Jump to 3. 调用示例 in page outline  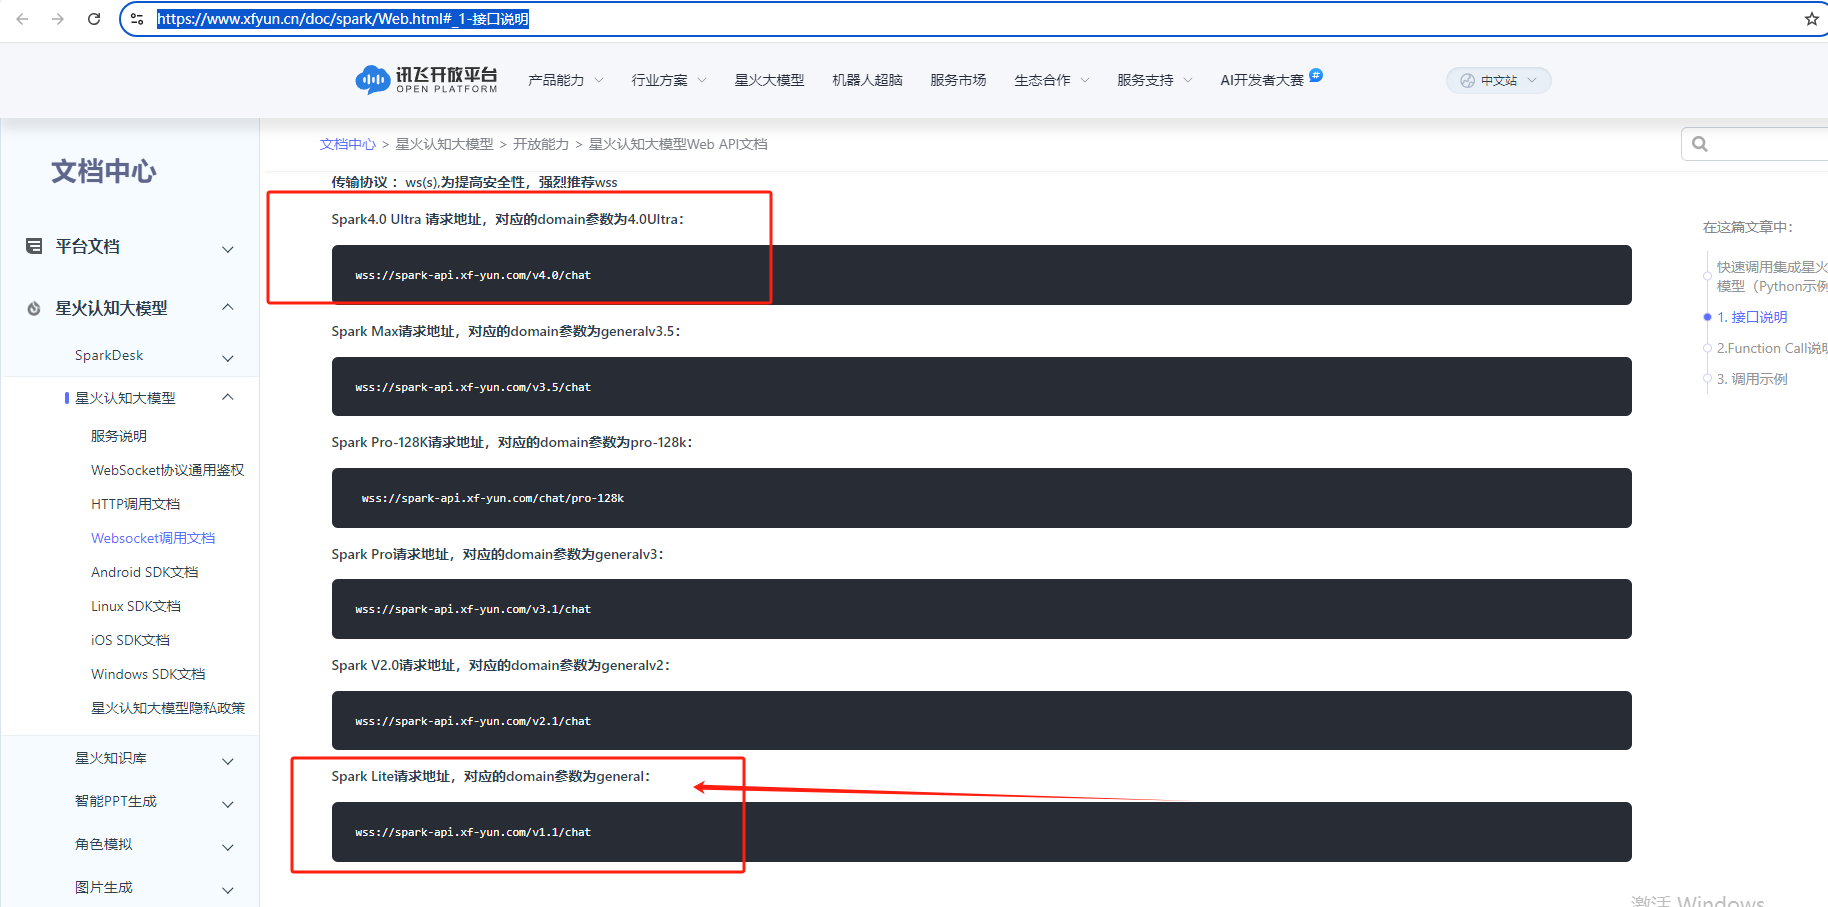coord(1752,379)
